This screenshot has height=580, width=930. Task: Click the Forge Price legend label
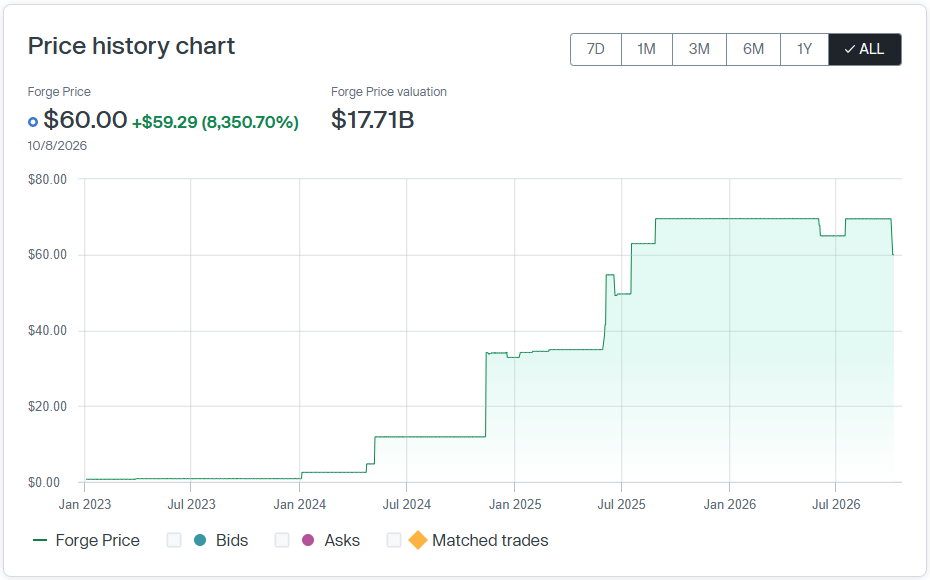coord(97,540)
